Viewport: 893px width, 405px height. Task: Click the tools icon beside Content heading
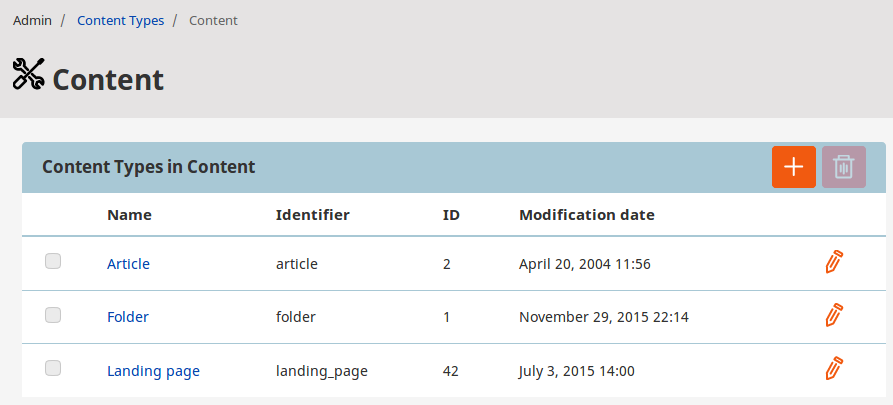click(x=28, y=73)
